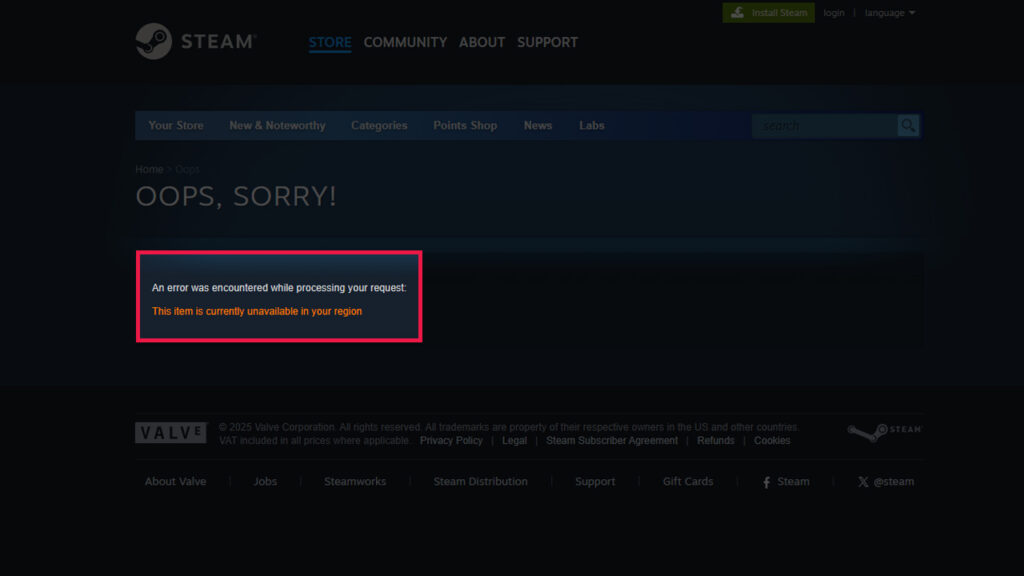Open the Your Store tab
This screenshot has width=1024, height=576.
[176, 125]
